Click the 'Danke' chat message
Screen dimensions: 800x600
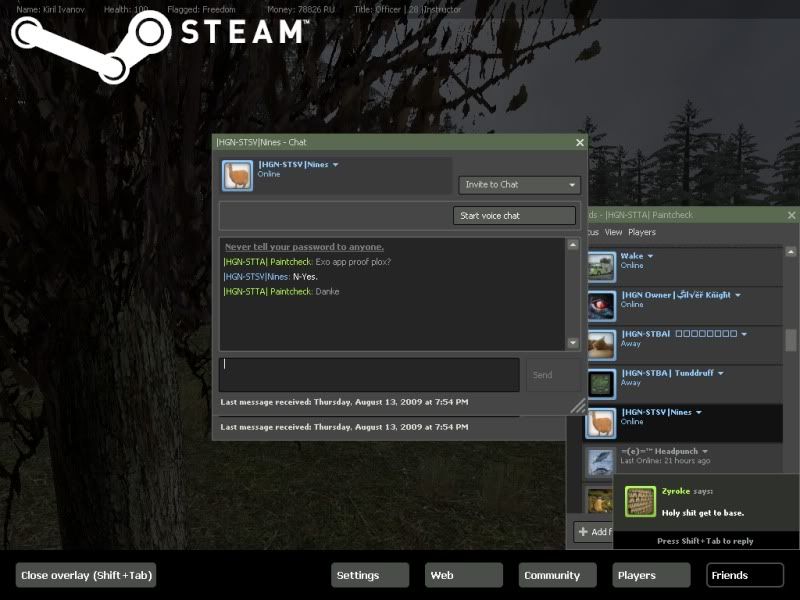(327, 292)
